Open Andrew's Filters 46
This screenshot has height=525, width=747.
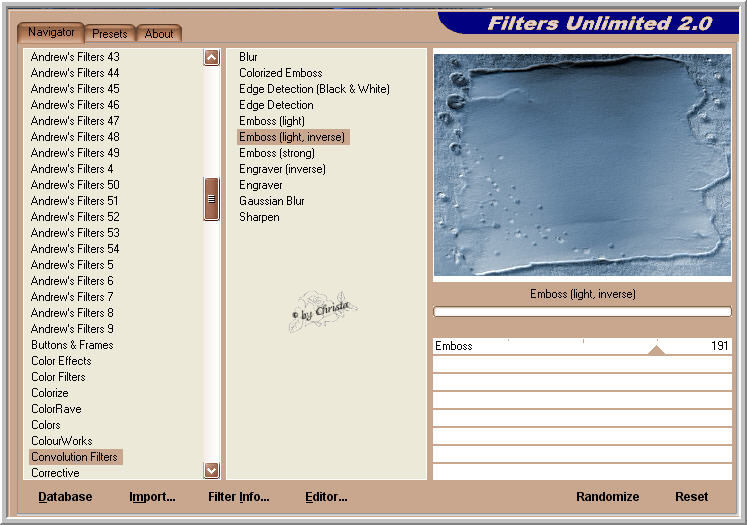(75, 105)
